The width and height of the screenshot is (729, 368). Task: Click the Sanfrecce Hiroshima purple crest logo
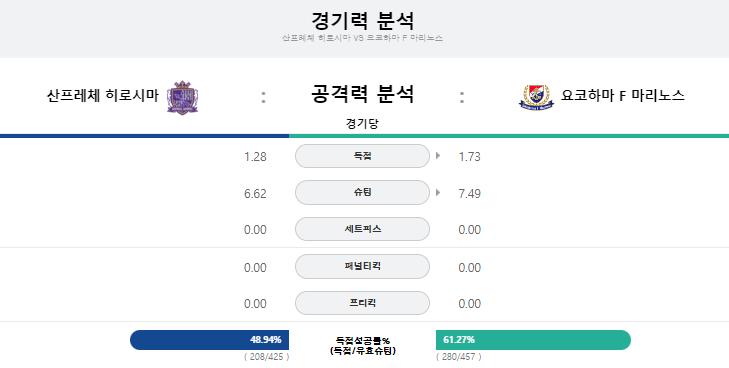click(x=182, y=98)
